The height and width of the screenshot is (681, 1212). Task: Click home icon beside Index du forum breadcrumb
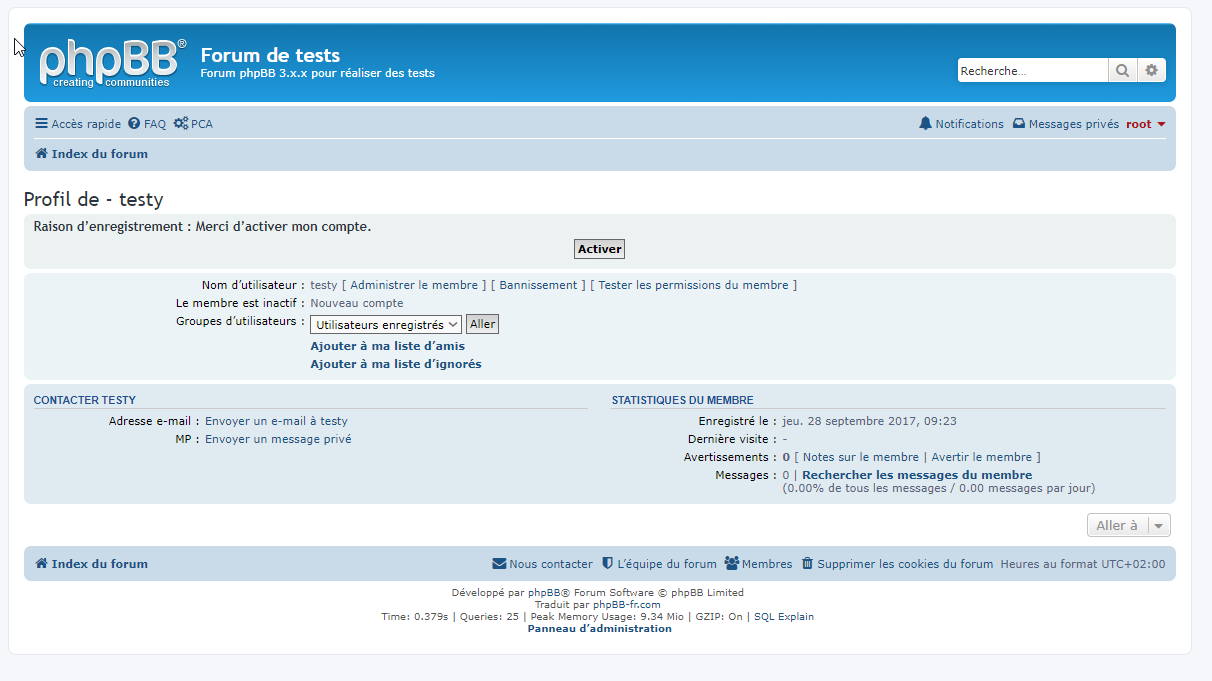tap(41, 154)
